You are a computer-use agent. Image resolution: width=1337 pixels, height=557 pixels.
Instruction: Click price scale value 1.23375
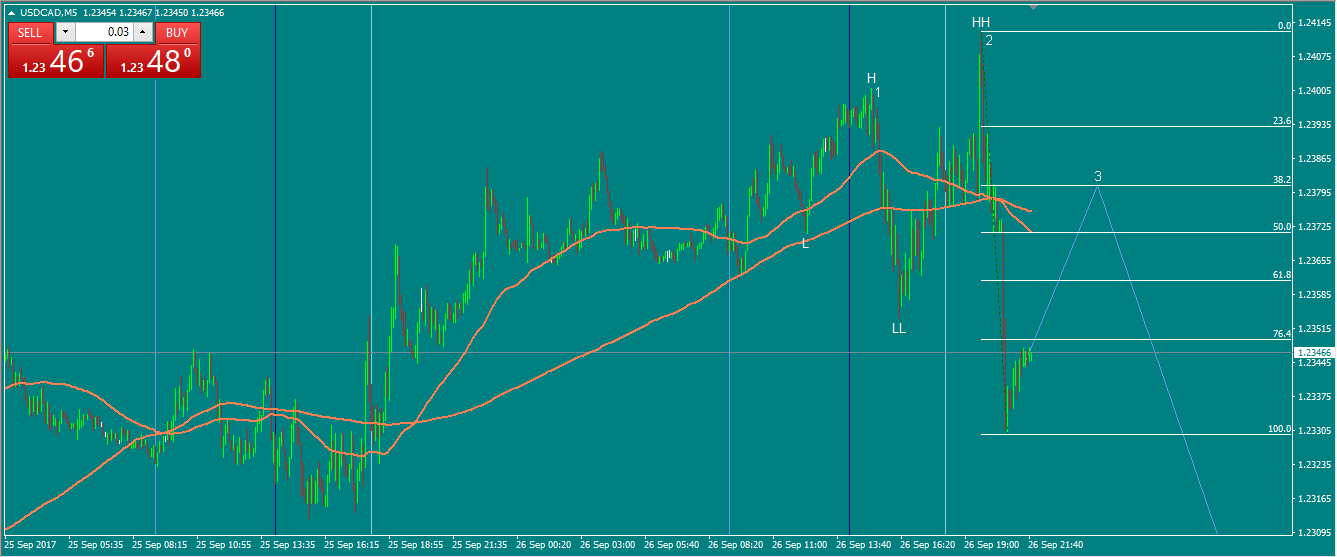coord(1315,397)
